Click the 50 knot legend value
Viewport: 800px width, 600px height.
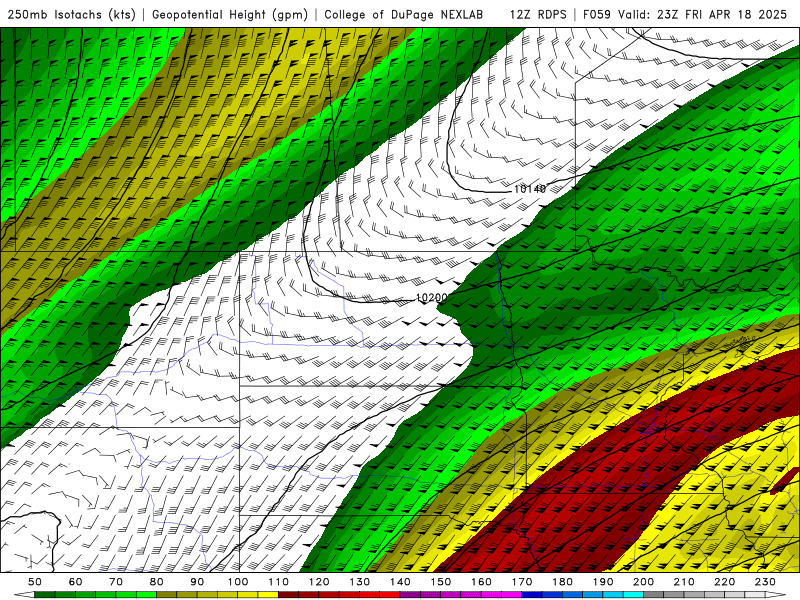pos(35,582)
